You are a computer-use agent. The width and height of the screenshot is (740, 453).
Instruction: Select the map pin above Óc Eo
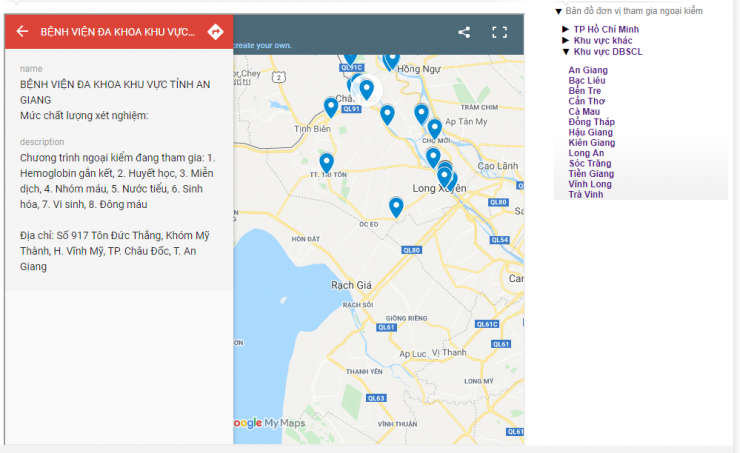coord(396,206)
